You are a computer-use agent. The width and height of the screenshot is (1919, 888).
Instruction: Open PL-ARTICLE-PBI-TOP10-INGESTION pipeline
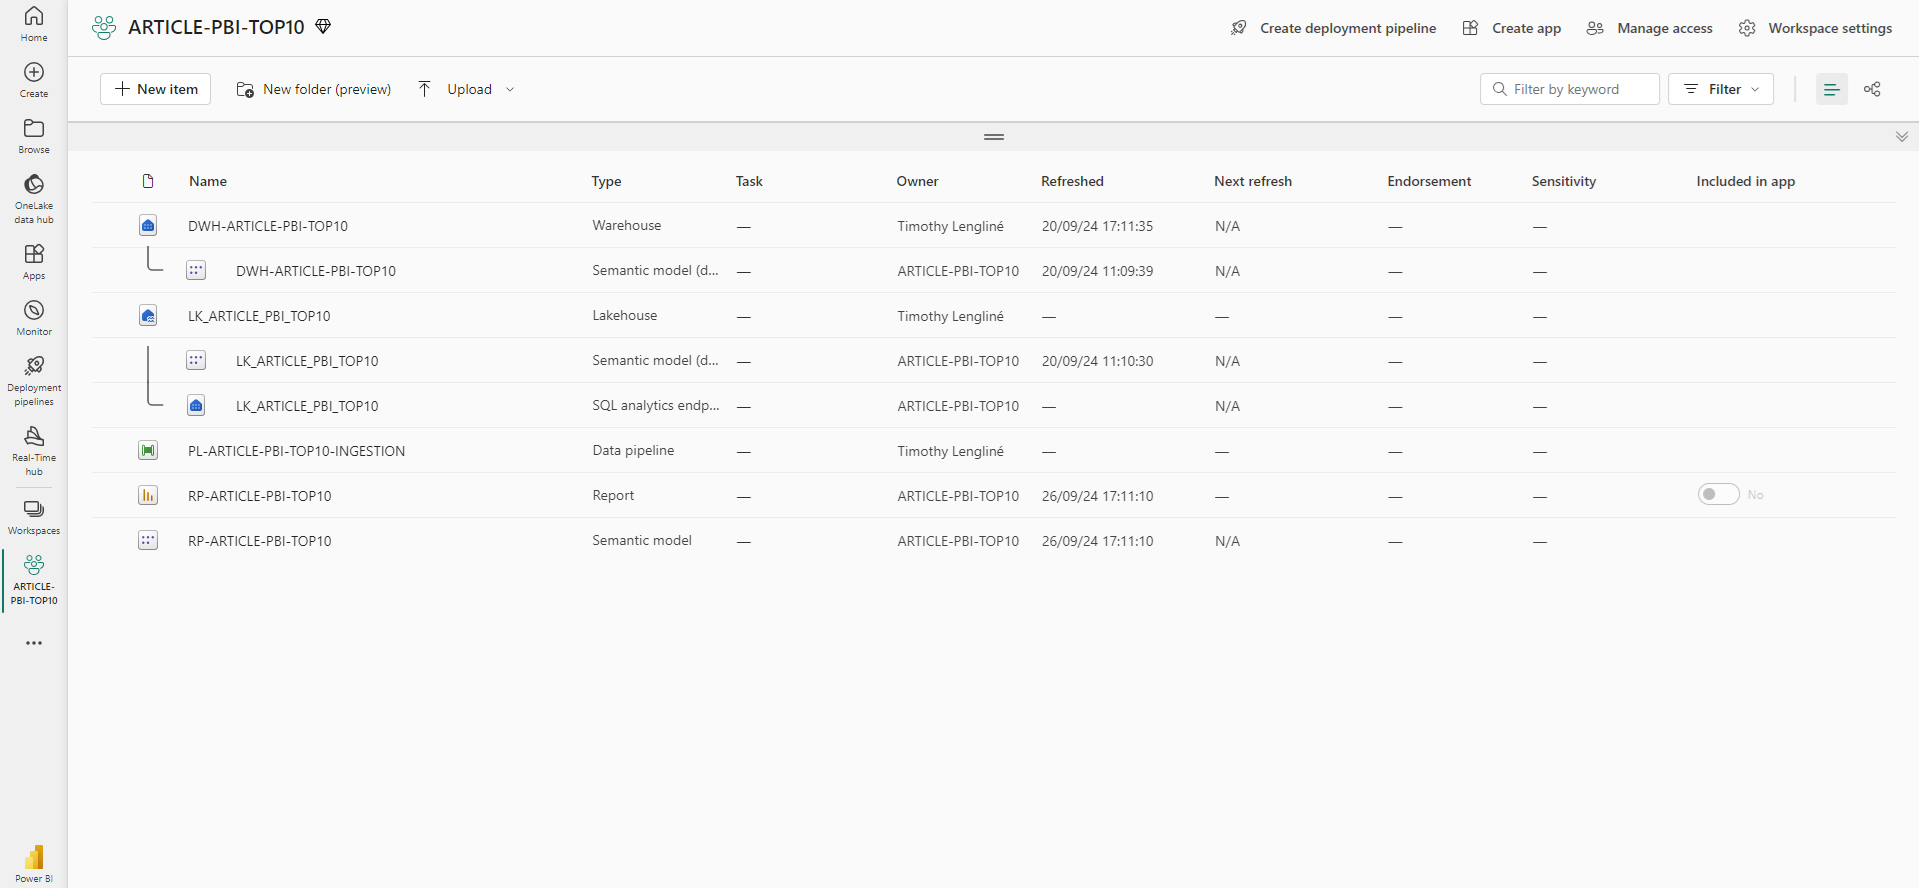[x=296, y=451]
